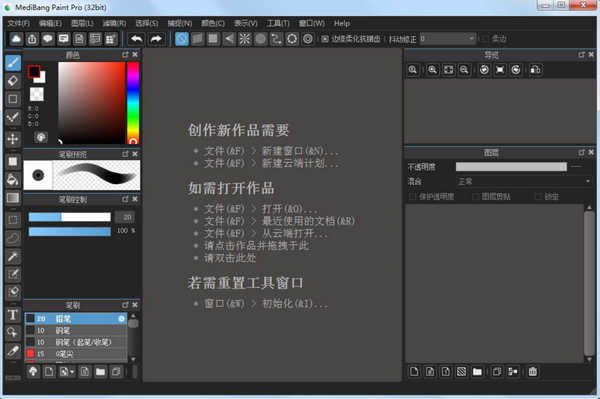Rotate canvas left in navigator panel
Screen dimensions: 600x399
pyautogui.click(x=484, y=70)
